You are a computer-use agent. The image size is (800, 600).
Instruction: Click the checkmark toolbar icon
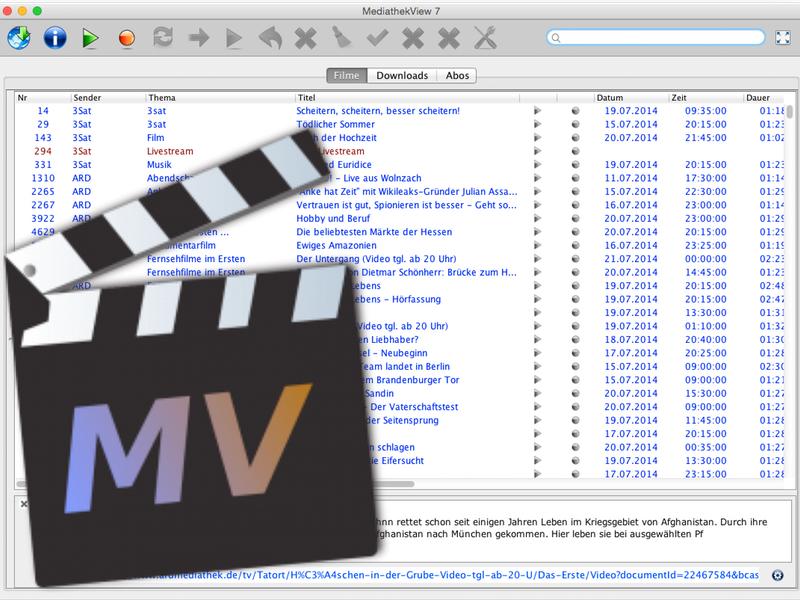[x=378, y=38]
